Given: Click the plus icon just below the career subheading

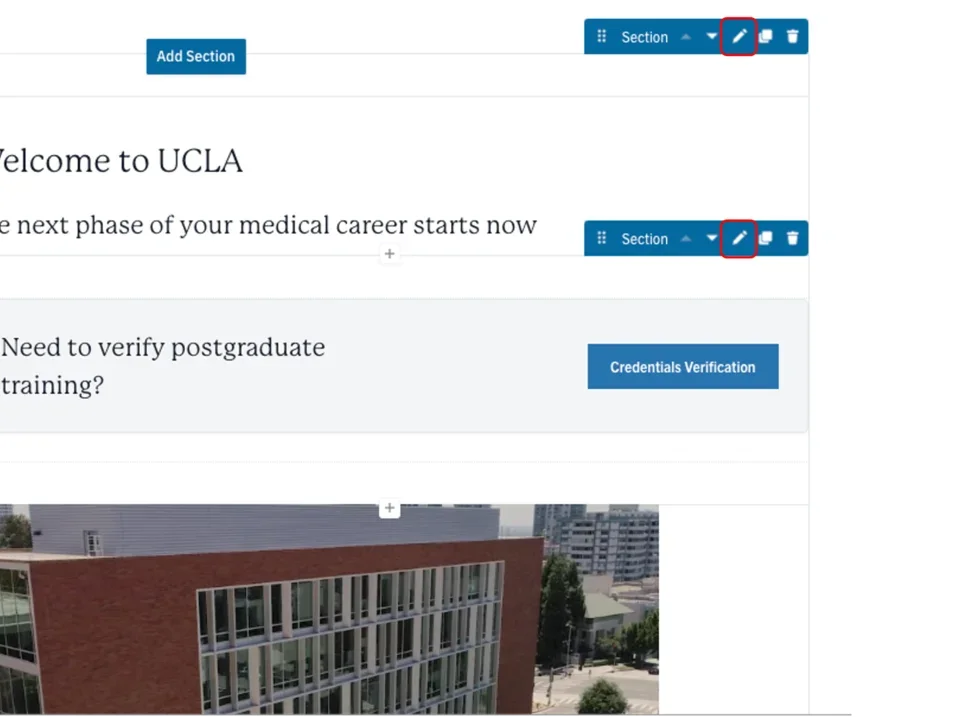Looking at the screenshot, I should click(389, 254).
